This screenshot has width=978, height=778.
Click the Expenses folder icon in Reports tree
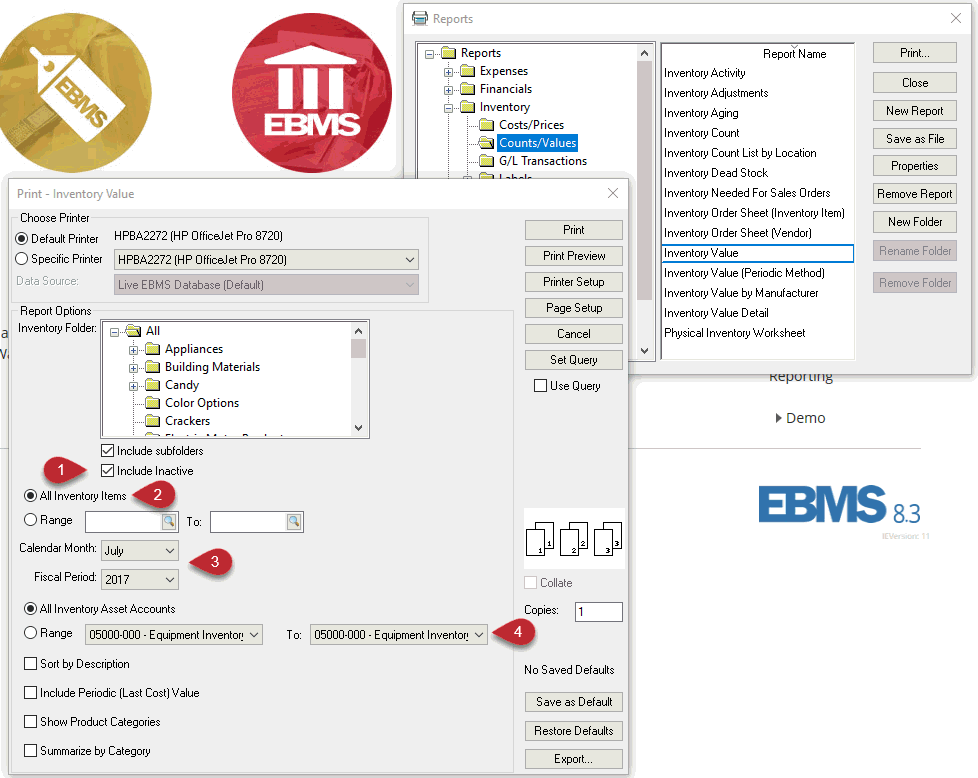[468, 71]
